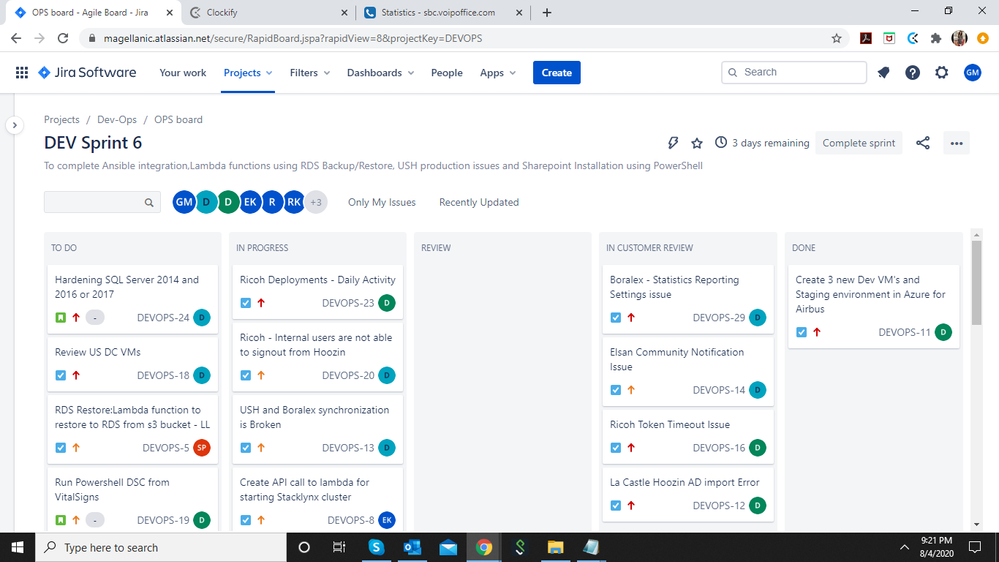The height and width of the screenshot is (562, 999).
Task: Click the Windows Start button
Action: (17, 547)
